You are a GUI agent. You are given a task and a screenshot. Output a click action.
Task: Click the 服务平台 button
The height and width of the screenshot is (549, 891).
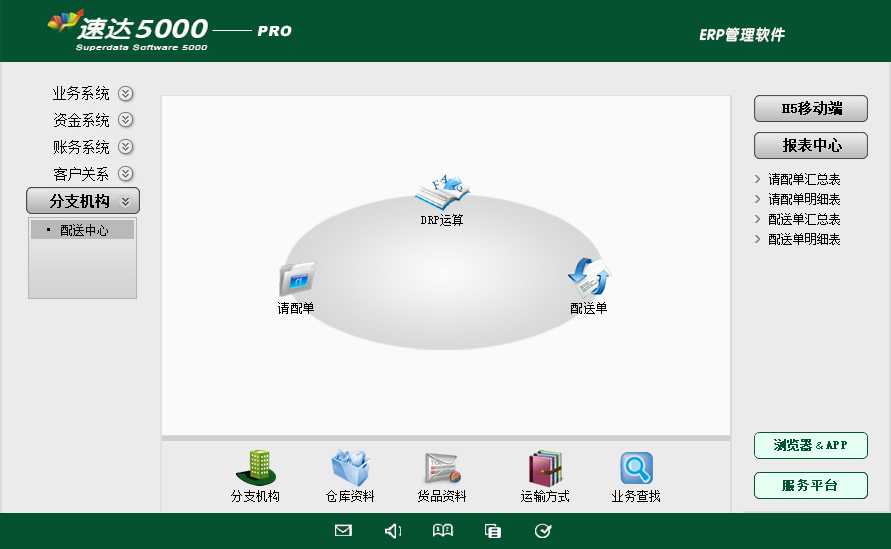point(811,485)
